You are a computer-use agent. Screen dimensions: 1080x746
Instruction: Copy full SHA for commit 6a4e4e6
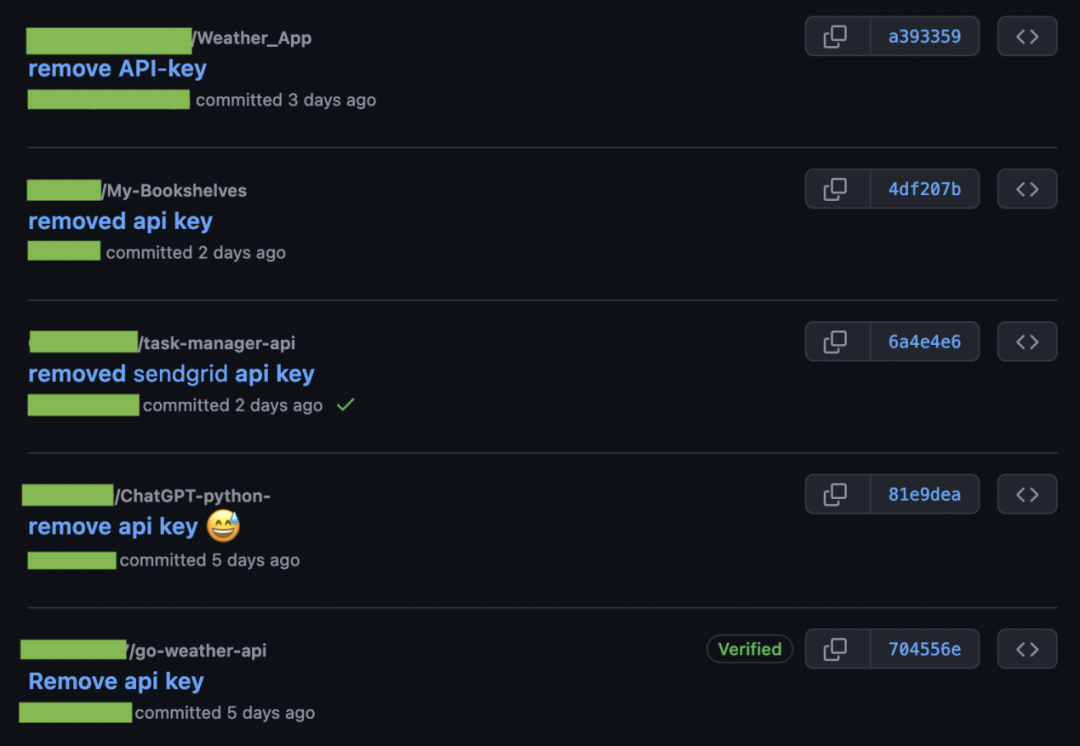(x=836, y=342)
